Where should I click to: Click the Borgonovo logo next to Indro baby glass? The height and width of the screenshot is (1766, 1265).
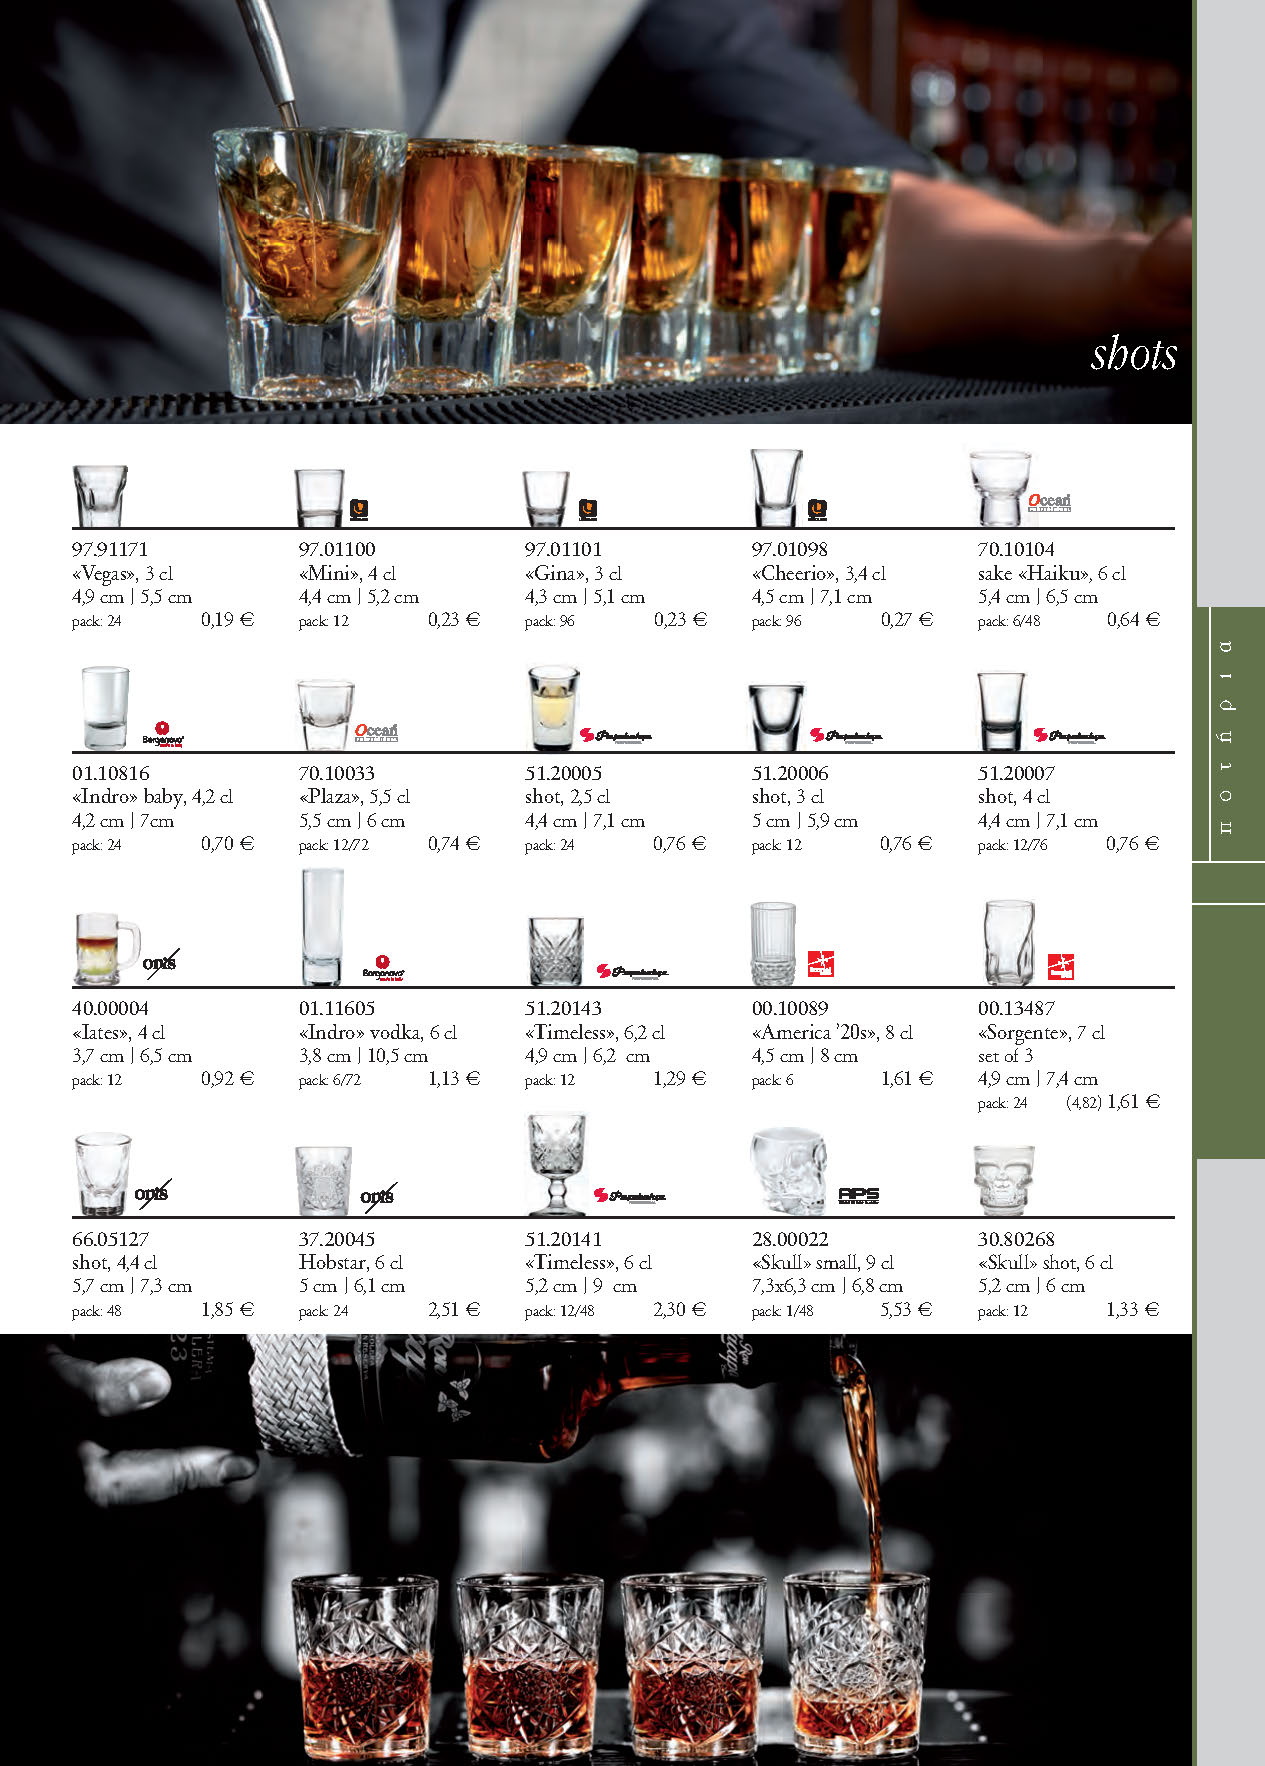point(163,735)
